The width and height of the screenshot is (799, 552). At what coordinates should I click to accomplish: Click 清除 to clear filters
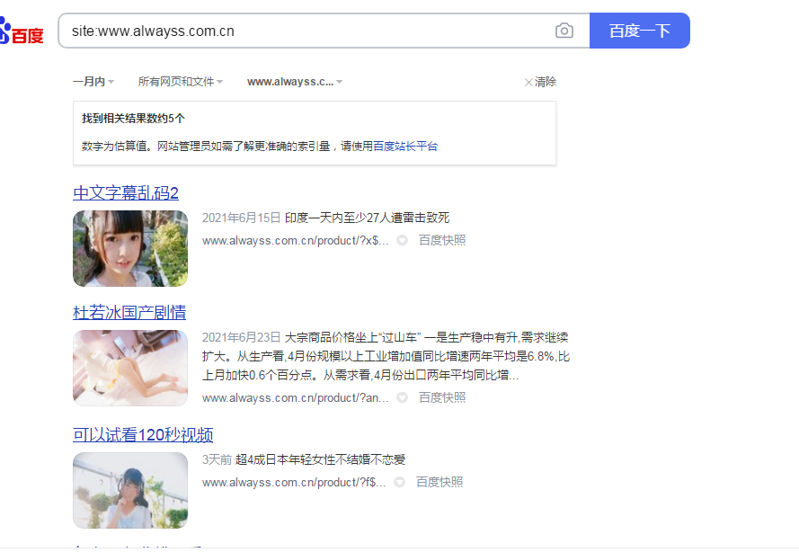[540, 82]
